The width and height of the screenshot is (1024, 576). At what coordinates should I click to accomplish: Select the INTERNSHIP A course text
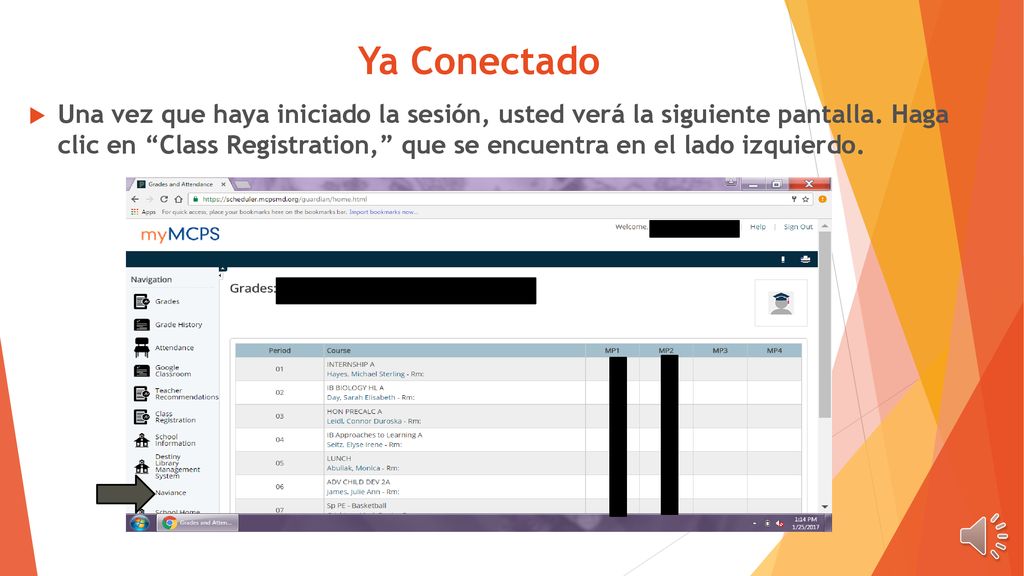point(351,364)
